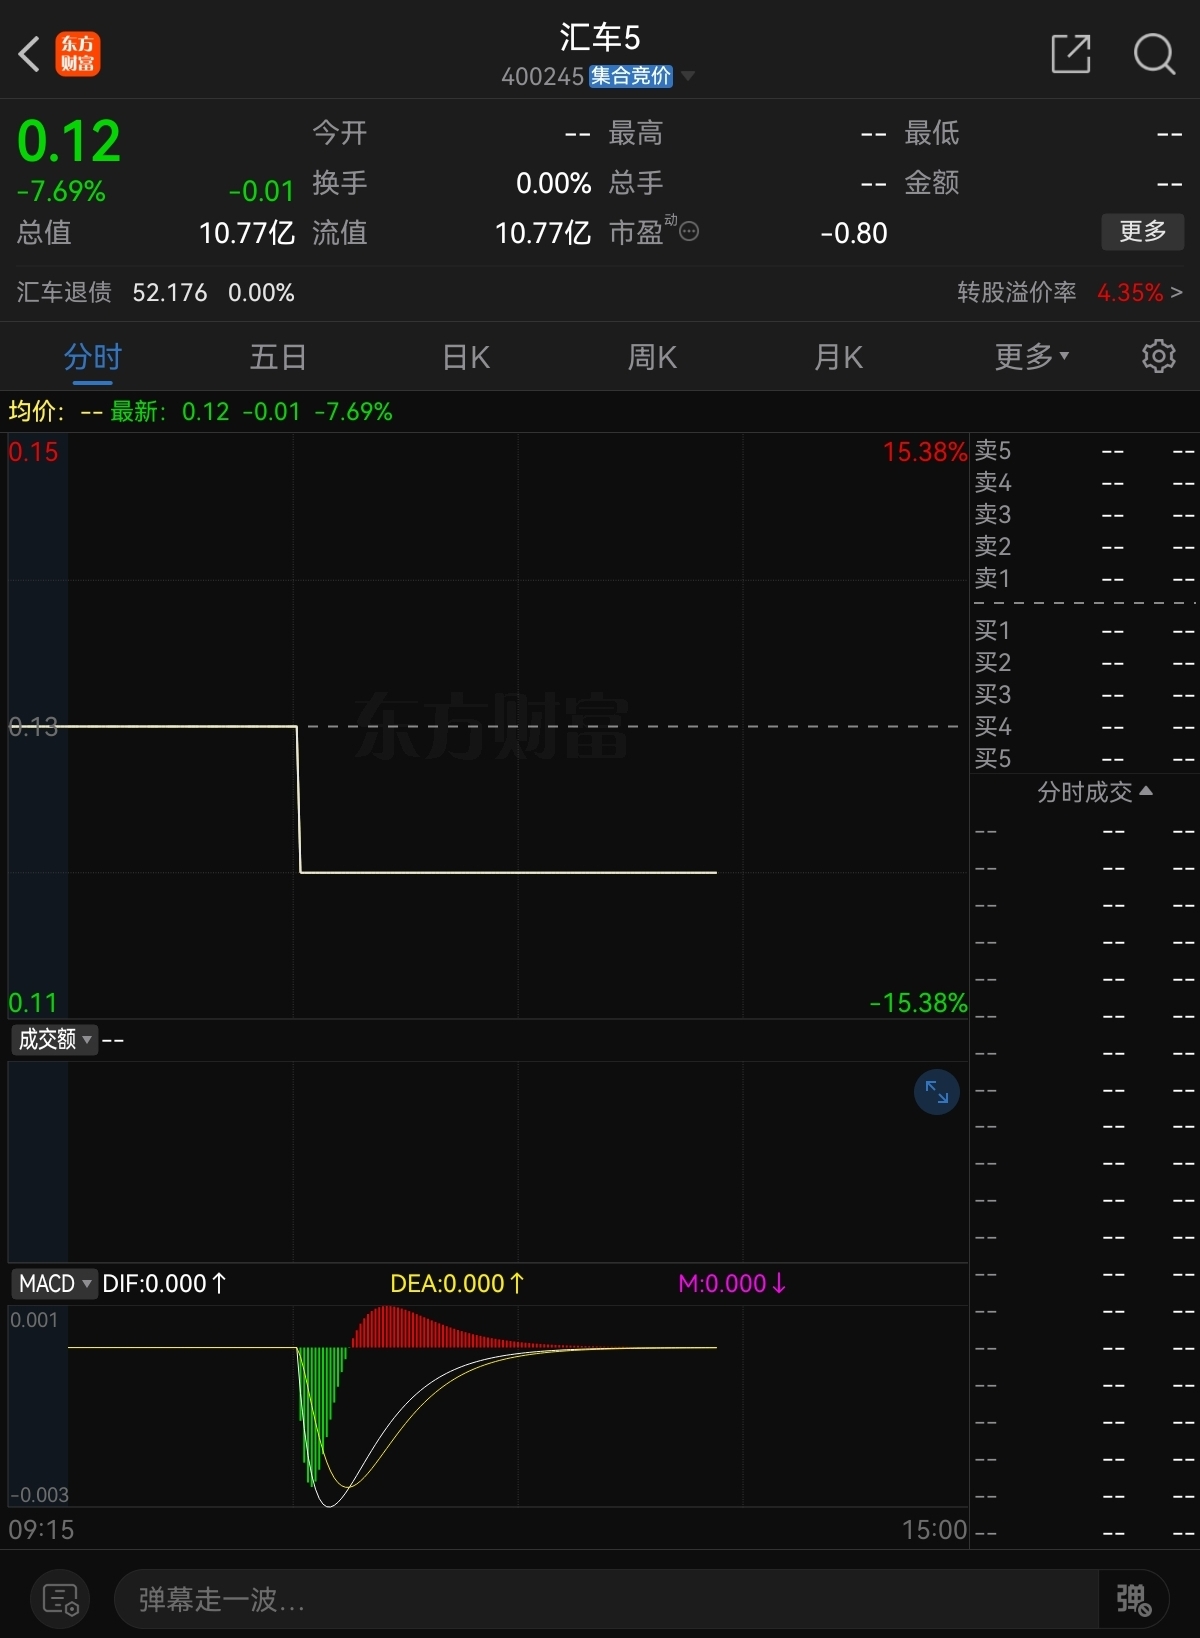Tap the 15:00 end time label
The image size is (1200, 1638).
point(934,1530)
